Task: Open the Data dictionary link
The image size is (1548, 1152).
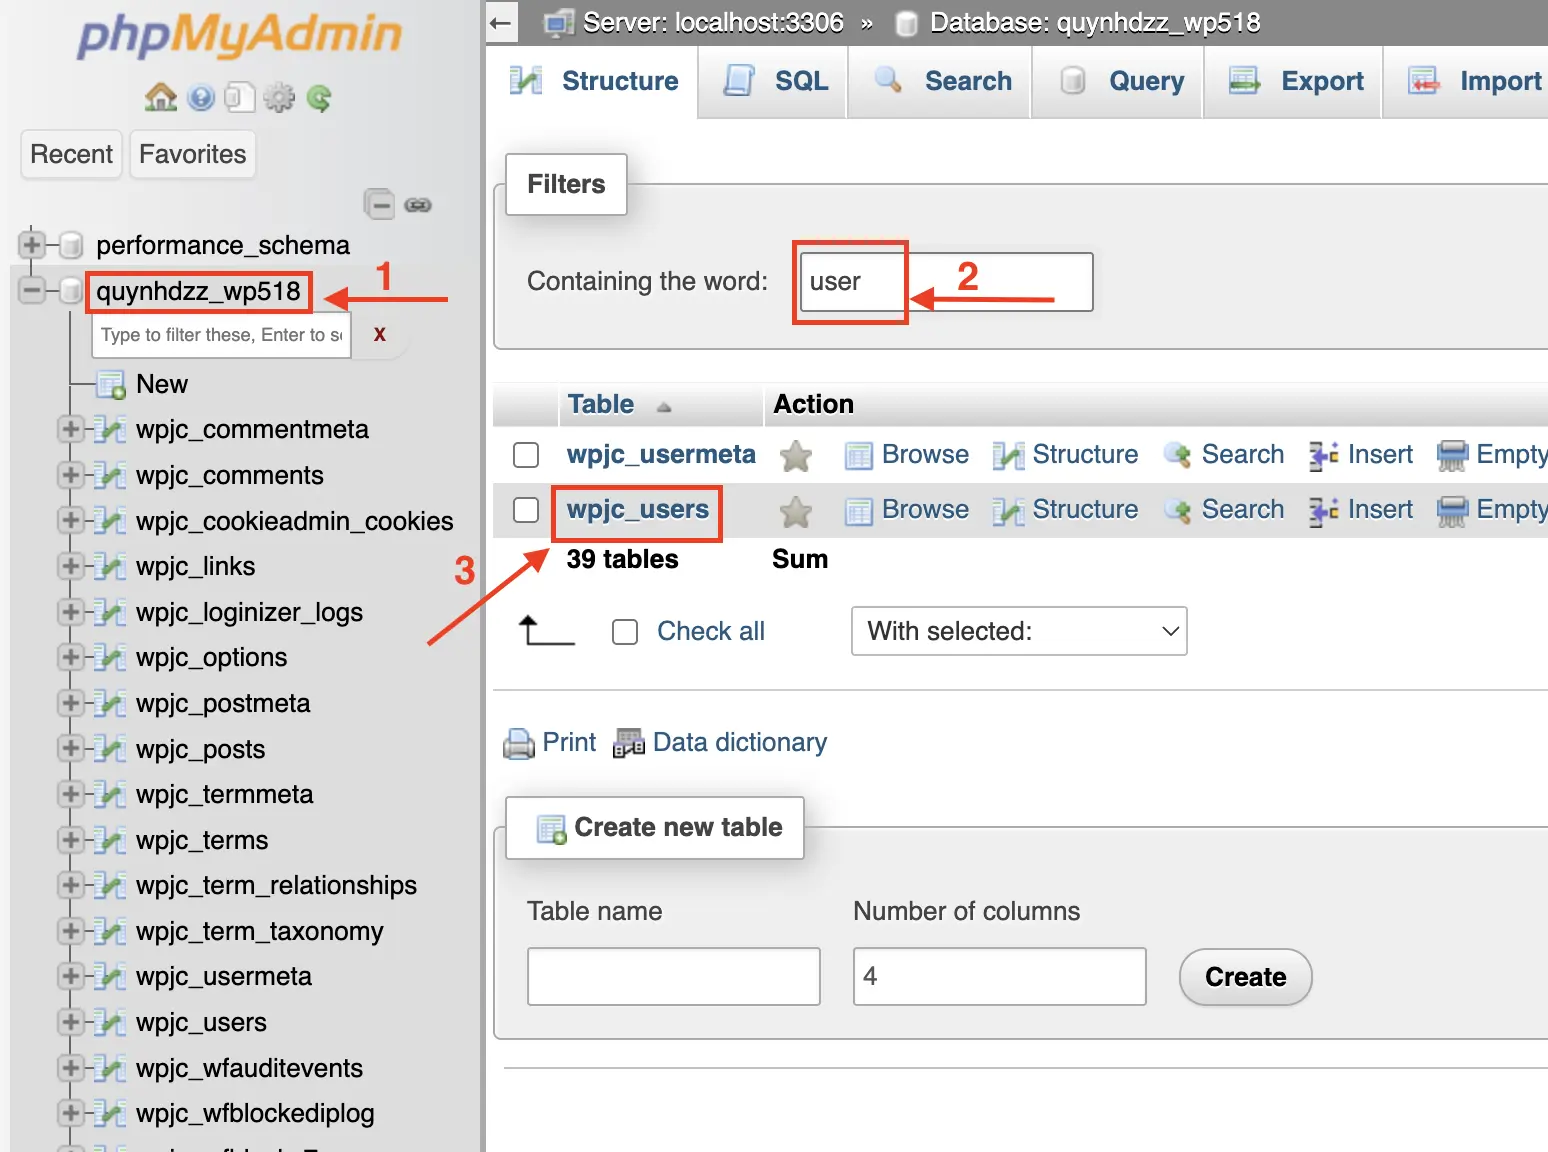Action: click(739, 742)
